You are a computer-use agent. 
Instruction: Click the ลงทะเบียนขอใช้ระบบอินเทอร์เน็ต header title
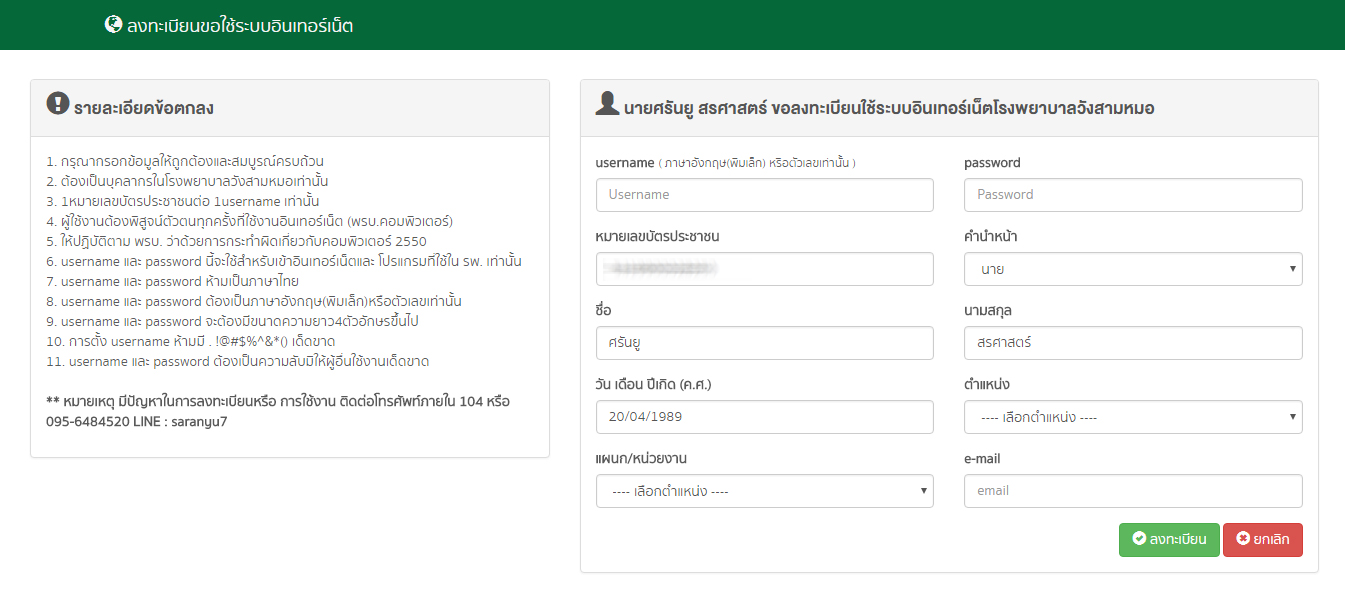240,26
